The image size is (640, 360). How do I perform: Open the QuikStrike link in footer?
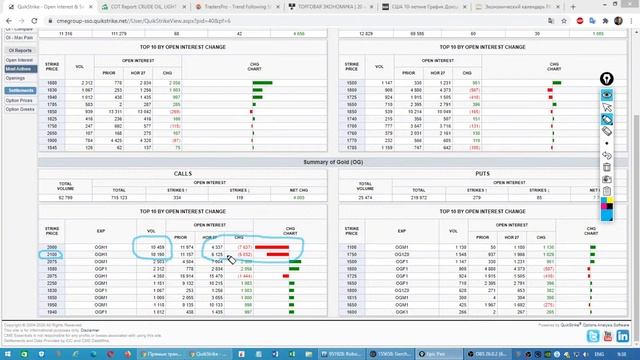pos(570,325)
